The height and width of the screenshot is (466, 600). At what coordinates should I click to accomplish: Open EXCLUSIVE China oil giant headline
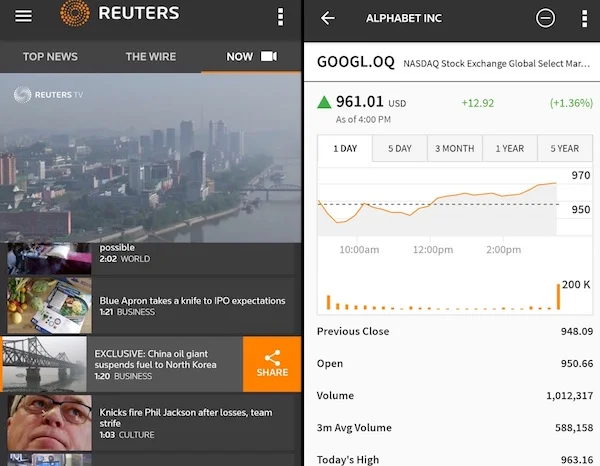[x=155, y=359]
